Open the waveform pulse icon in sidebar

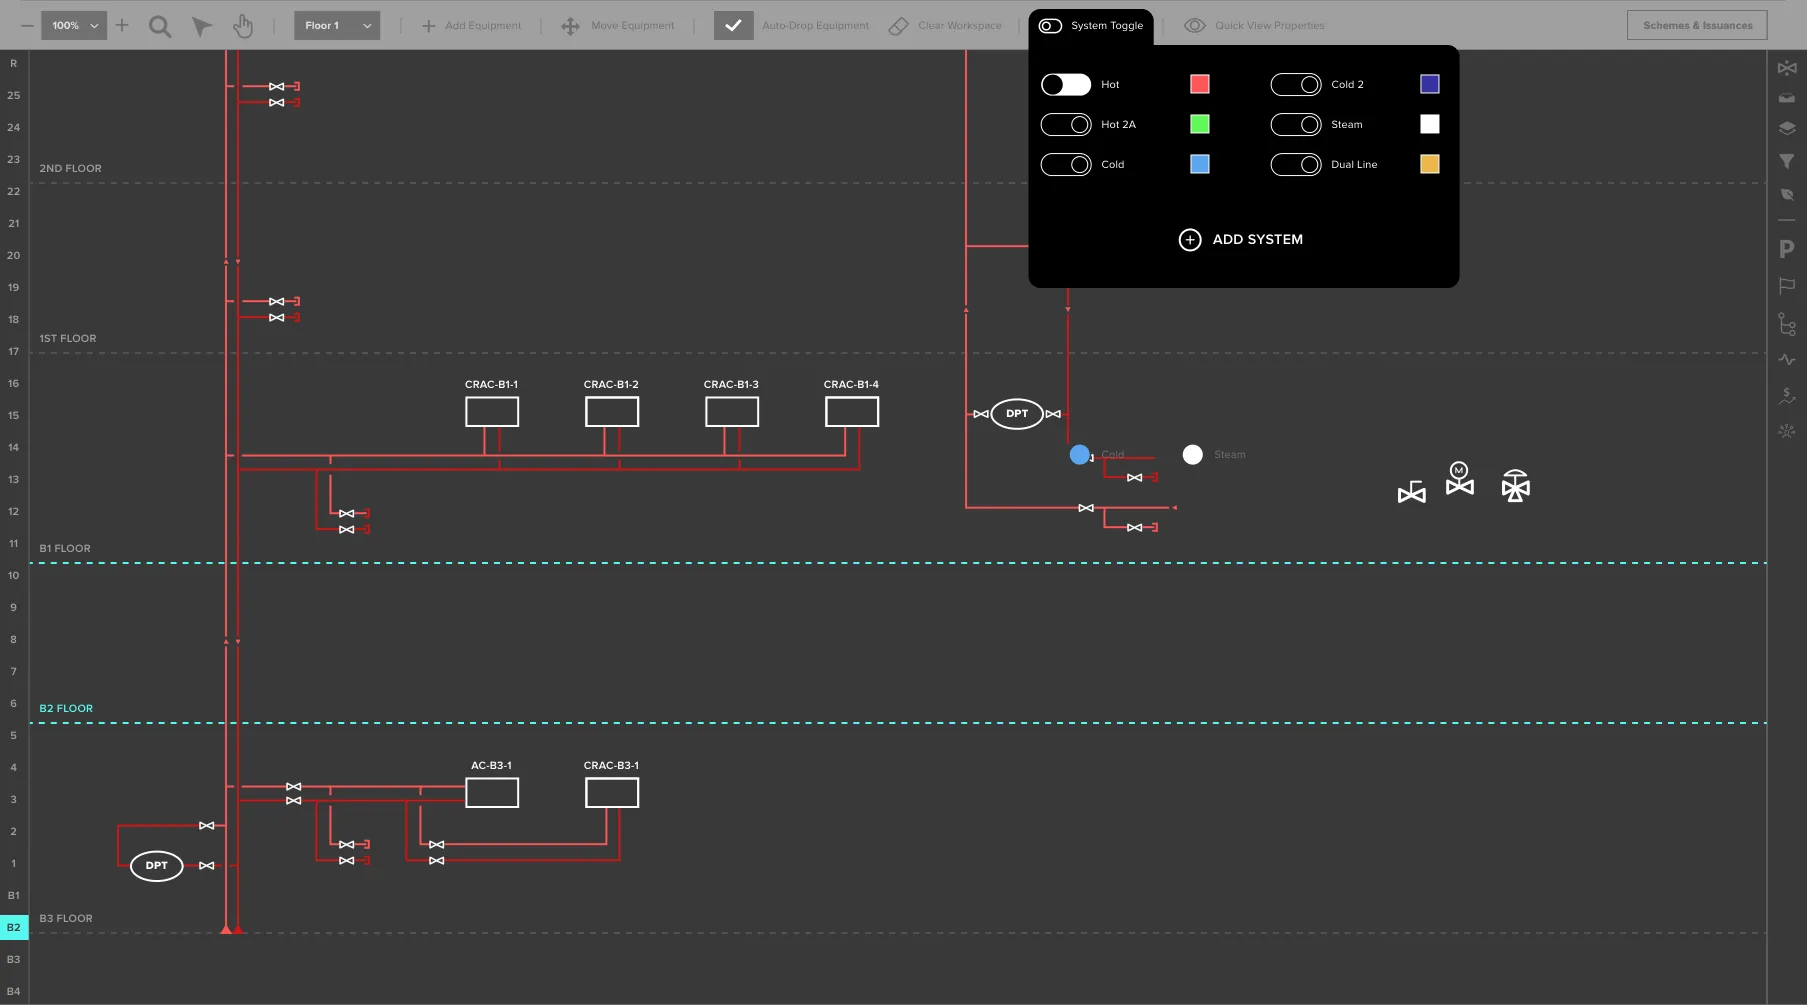click(1787, 360)
